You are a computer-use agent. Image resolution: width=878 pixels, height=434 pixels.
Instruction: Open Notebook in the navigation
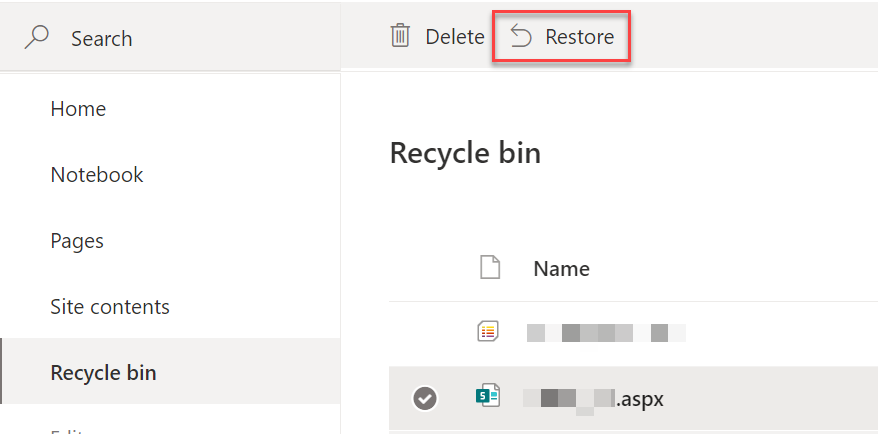click(x=97, y=175)
